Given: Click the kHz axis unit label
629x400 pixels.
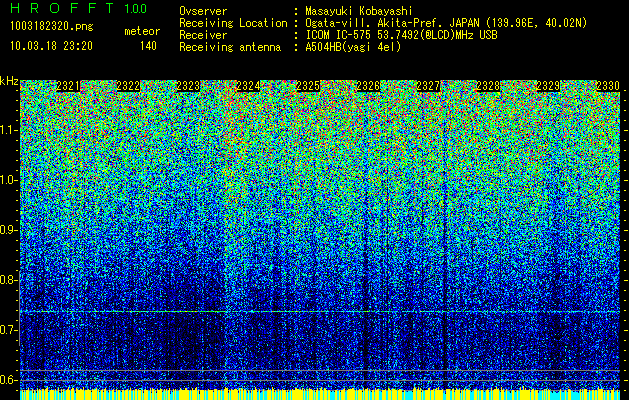Looking at the screenshot, I should (x=9, y=81).
